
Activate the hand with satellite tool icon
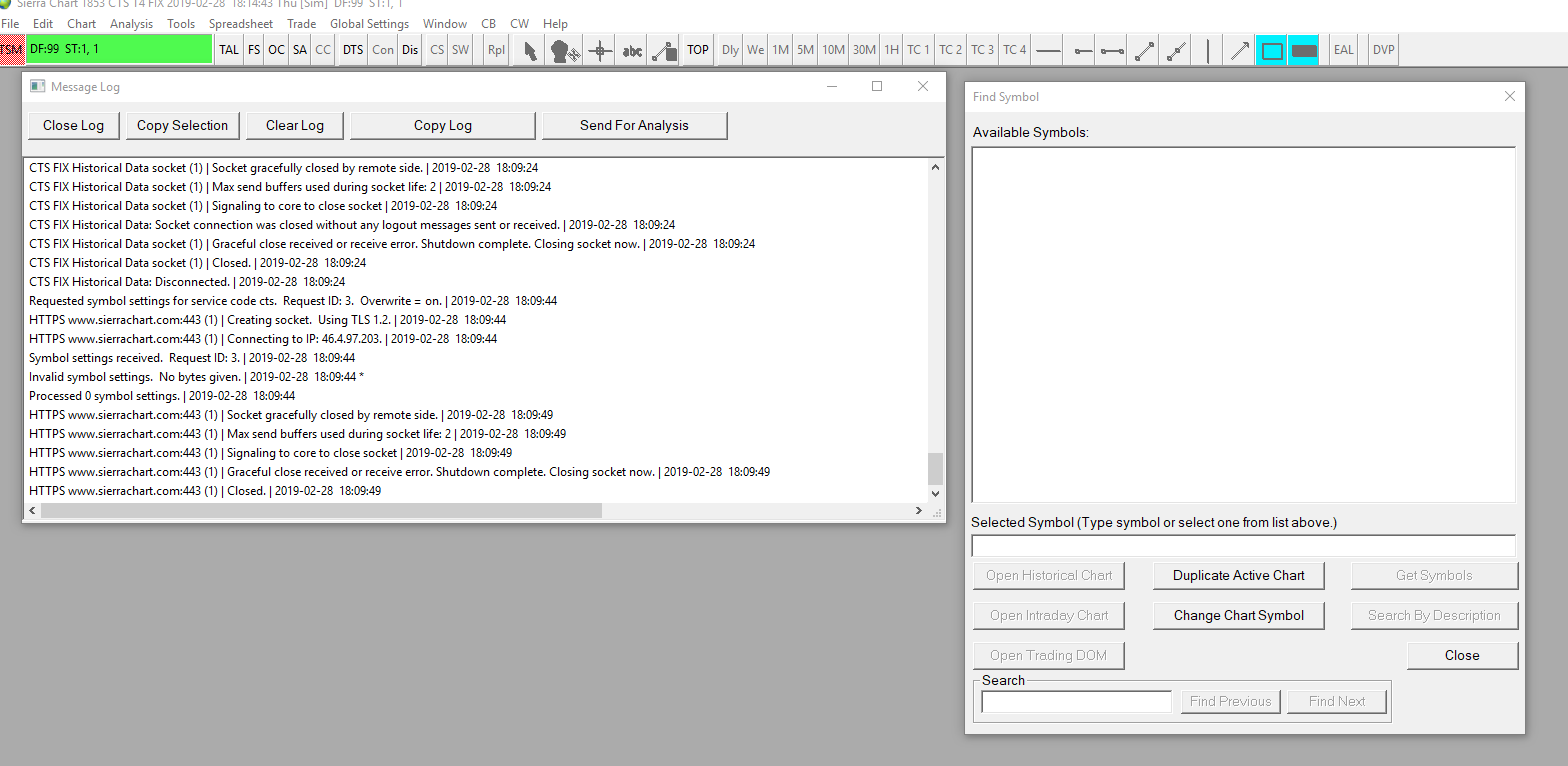565,50
